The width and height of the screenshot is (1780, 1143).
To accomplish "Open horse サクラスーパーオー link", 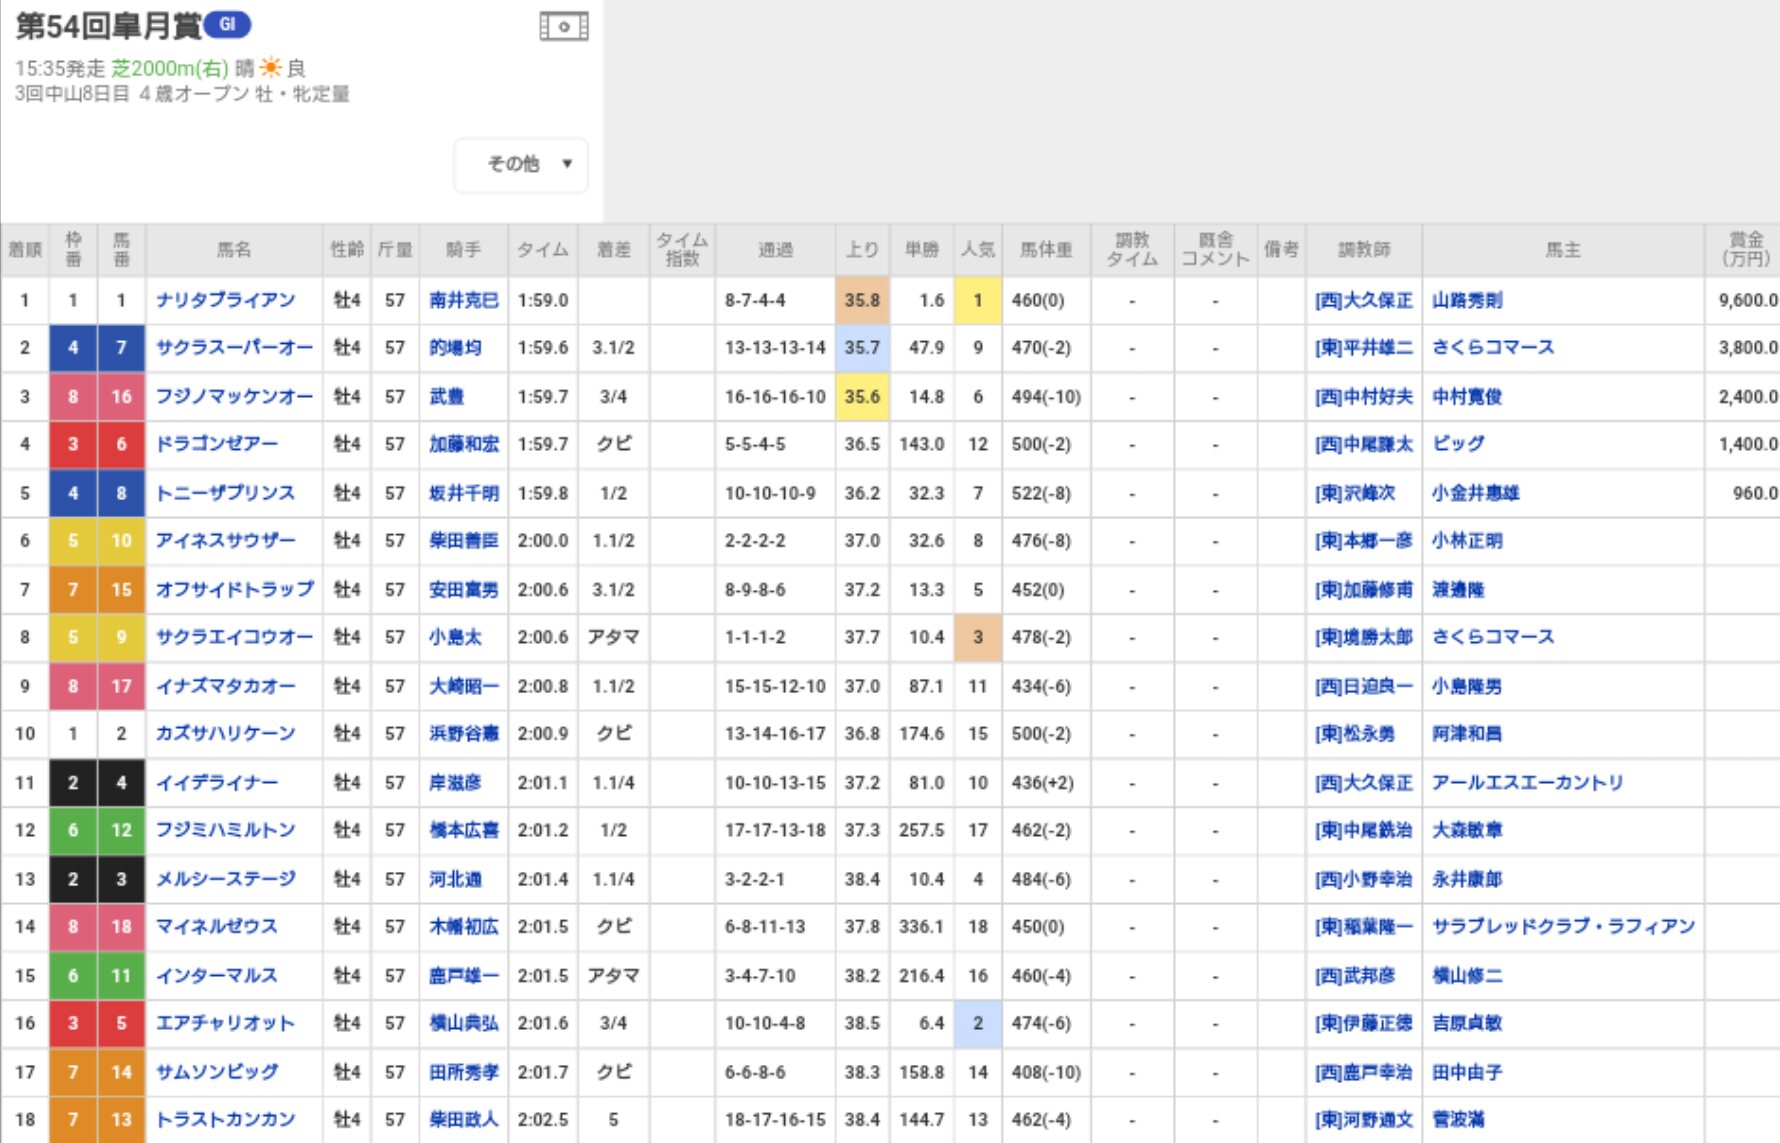I will tap(234, 348).
